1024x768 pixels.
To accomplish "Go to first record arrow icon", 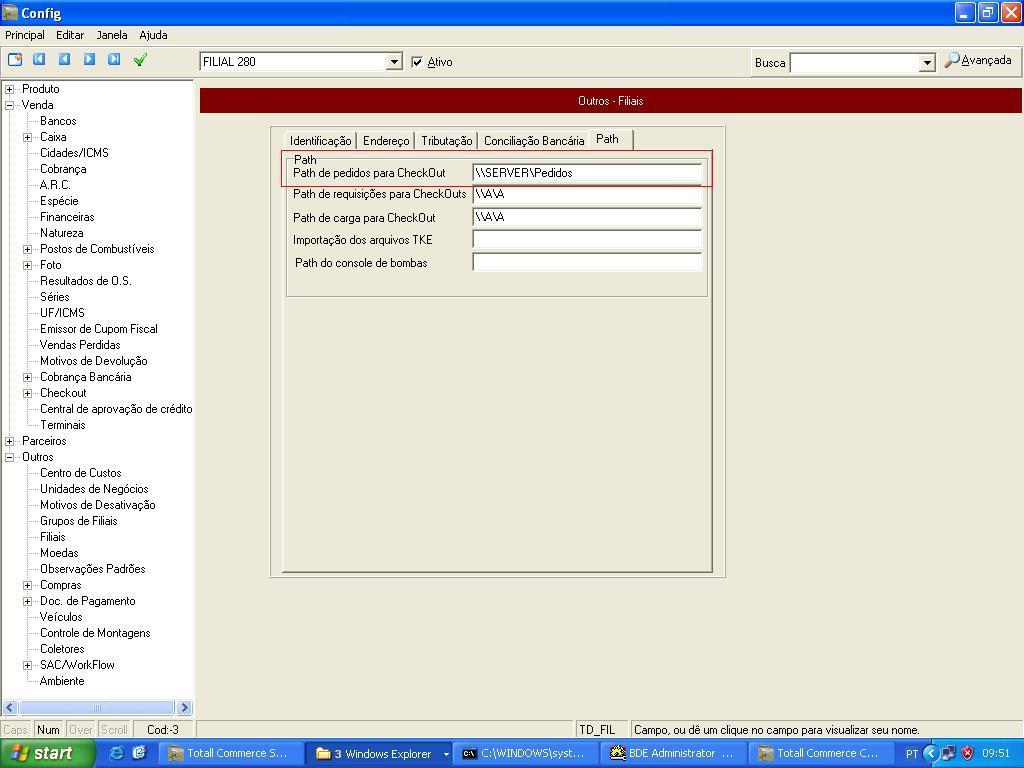I will click(39, 60).
